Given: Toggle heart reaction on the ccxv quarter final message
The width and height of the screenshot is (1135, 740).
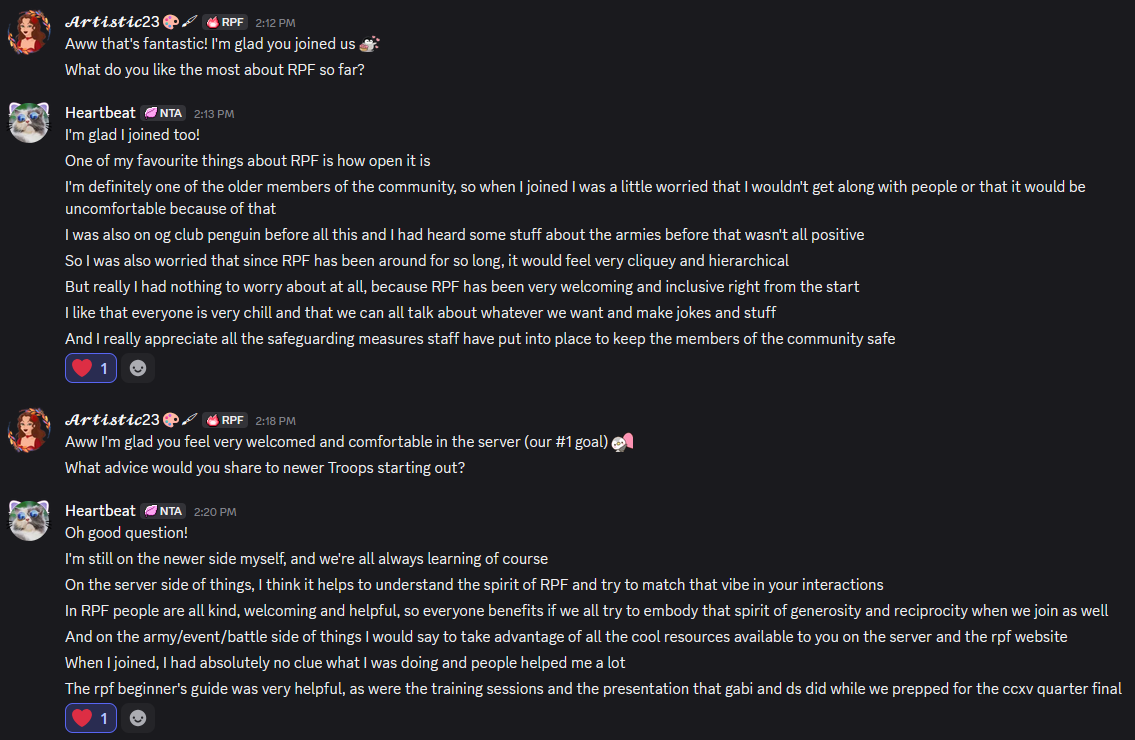Looking at the screenshot, I should [x=91, y=717].
